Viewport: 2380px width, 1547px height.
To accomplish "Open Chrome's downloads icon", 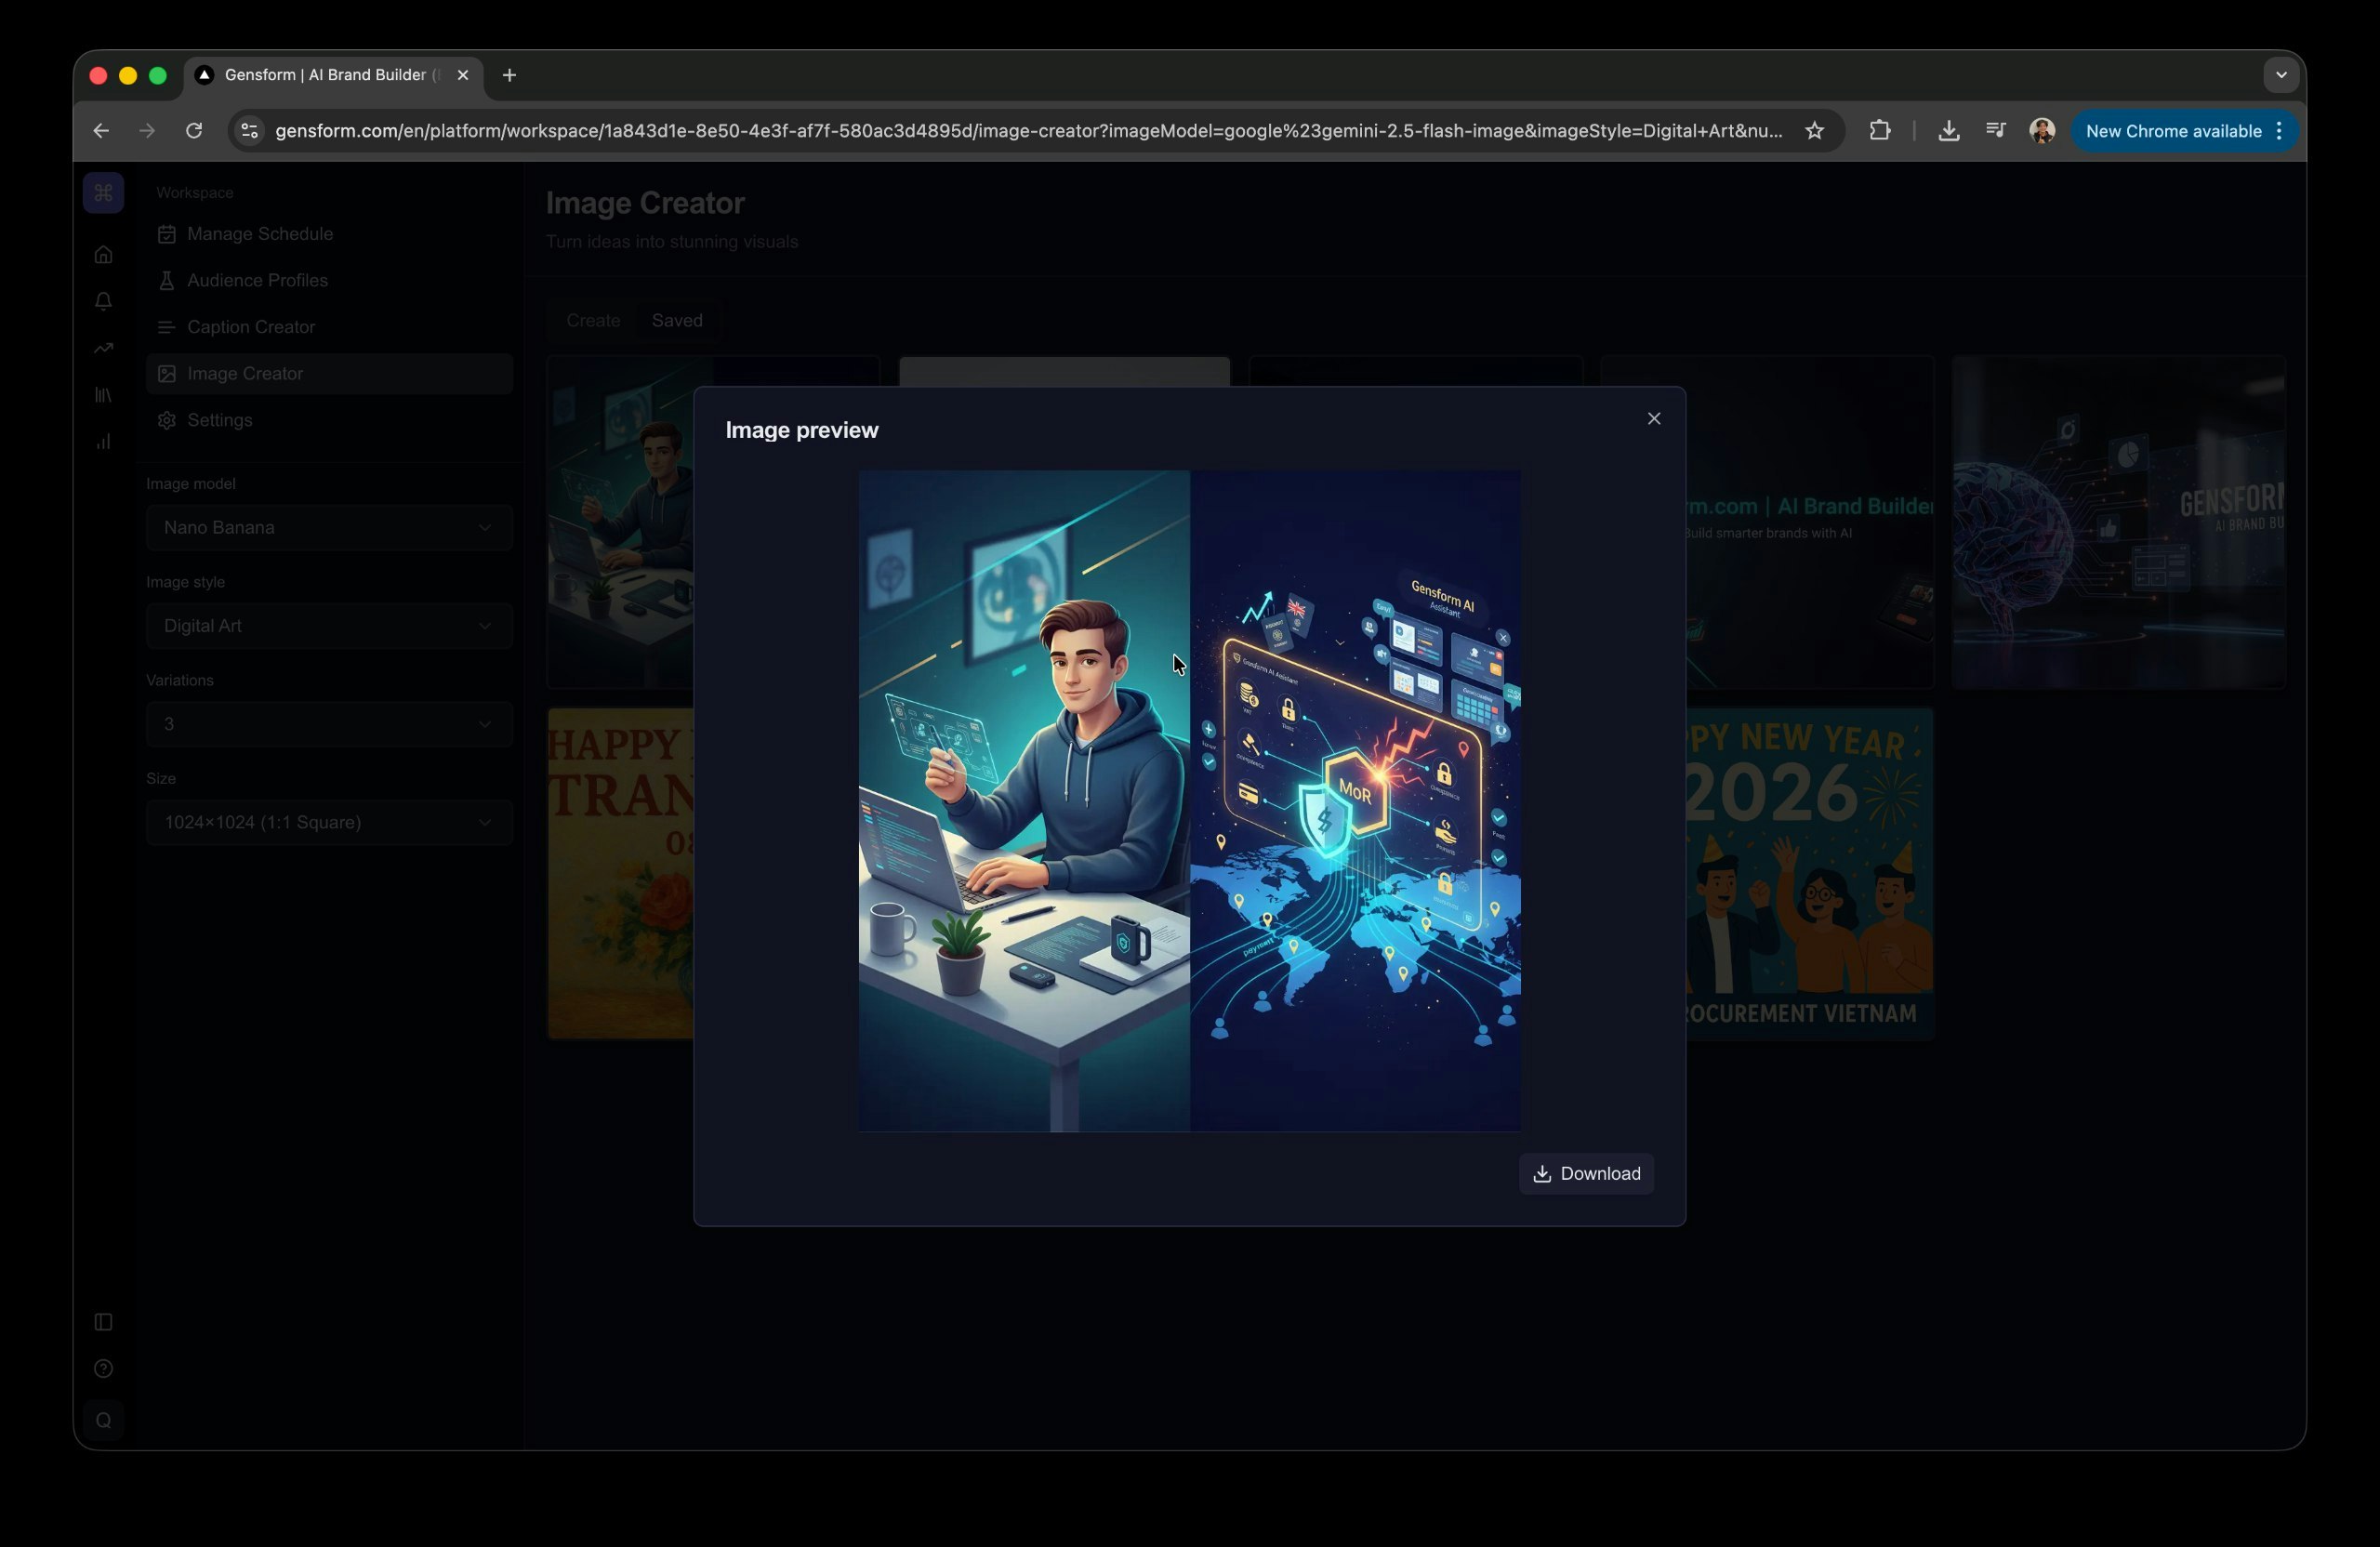I will click(1948, 130).
